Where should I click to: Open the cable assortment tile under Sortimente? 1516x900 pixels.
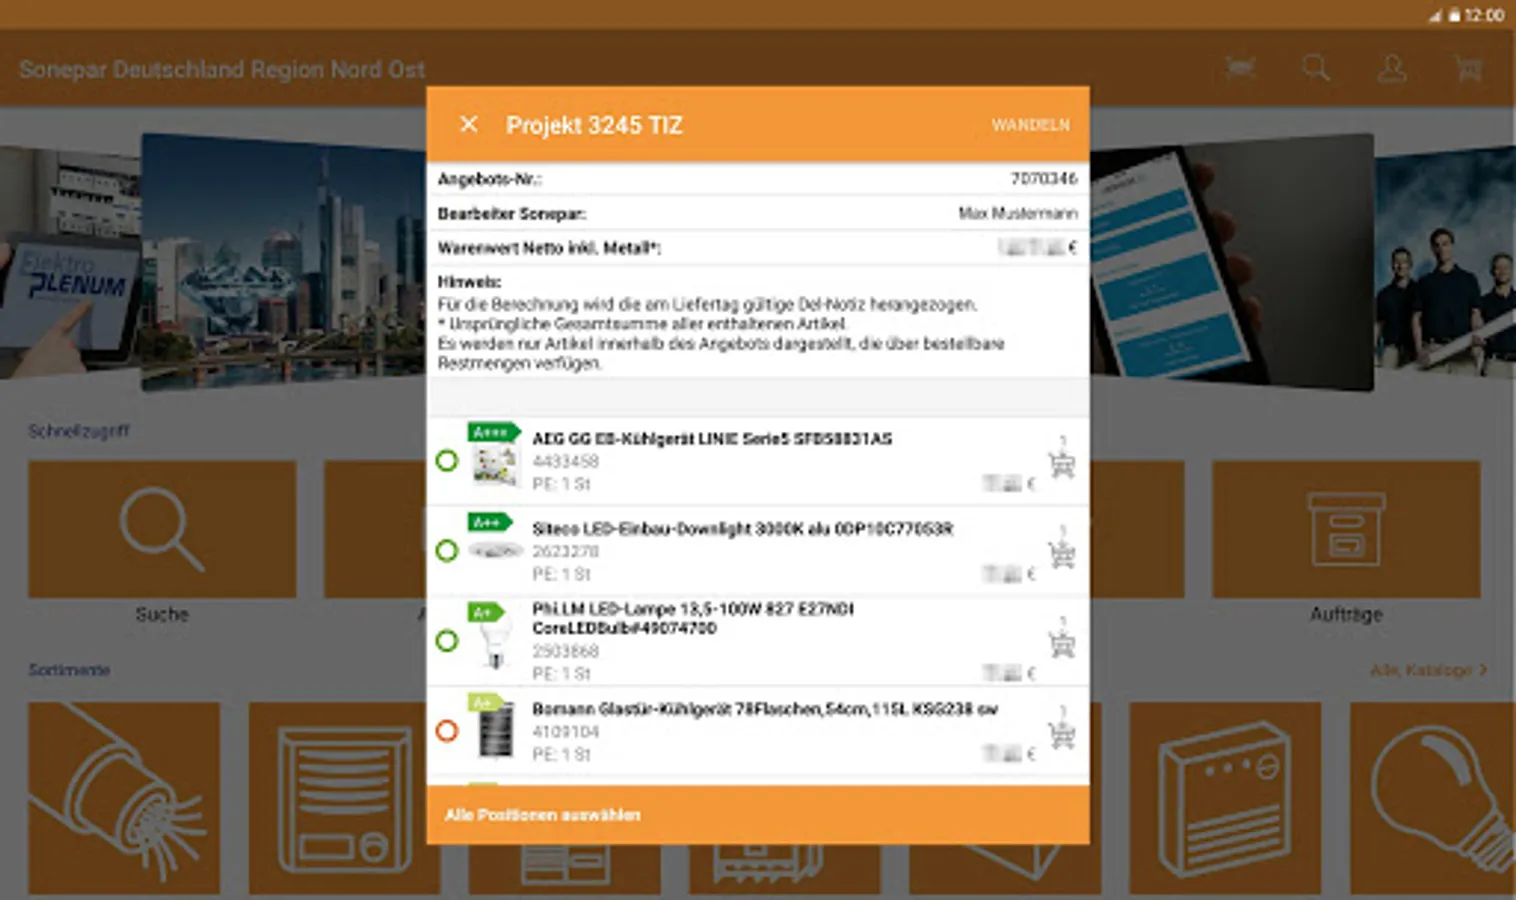[x=124, y=797]
